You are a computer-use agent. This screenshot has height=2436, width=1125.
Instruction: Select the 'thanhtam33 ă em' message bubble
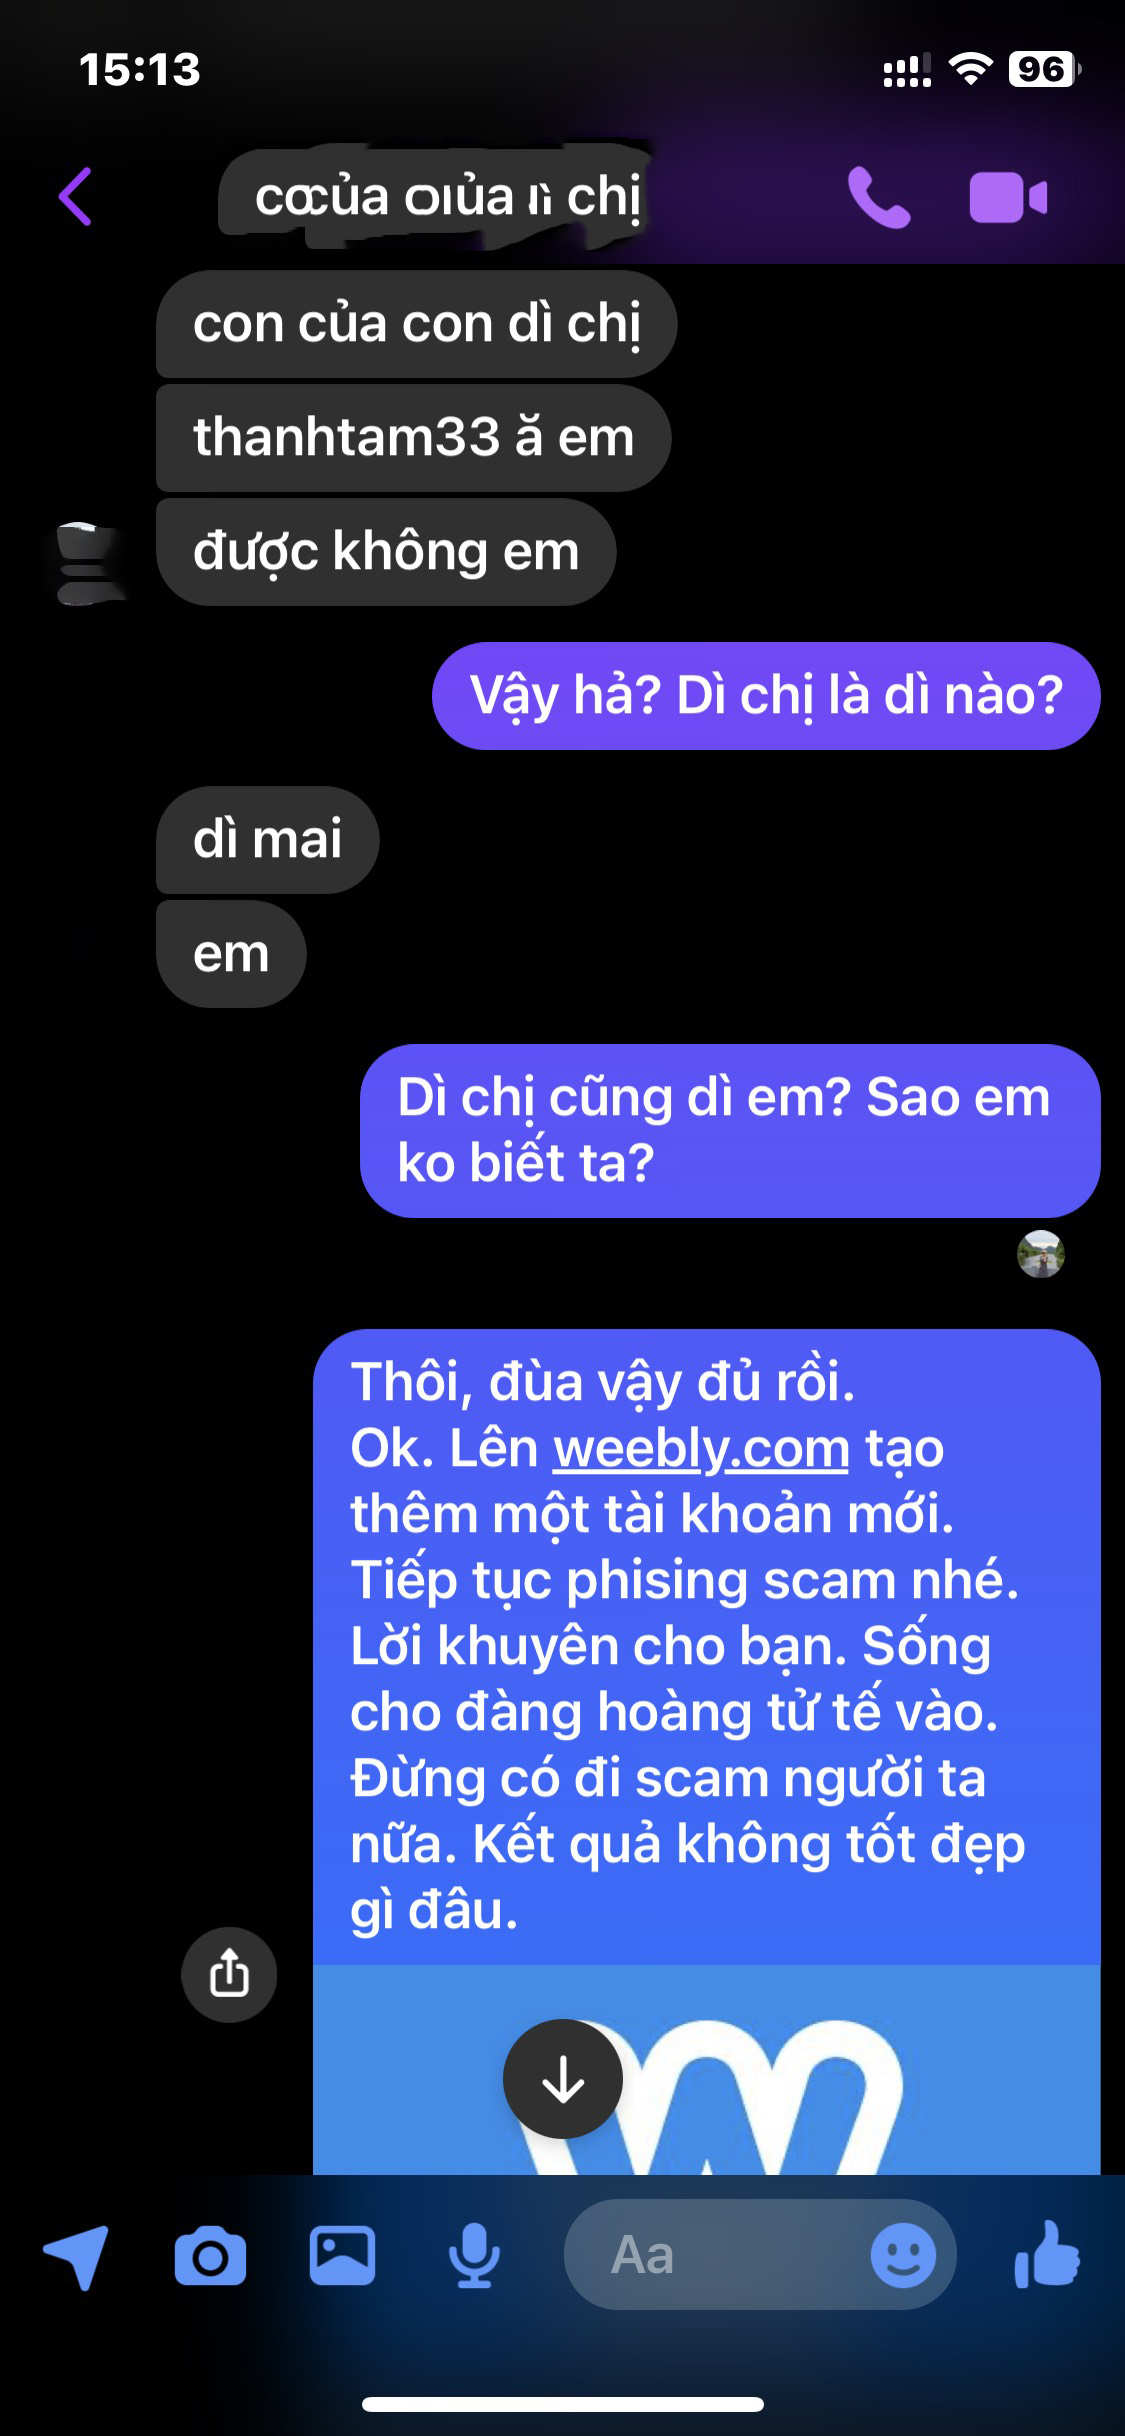coord(414,438)
